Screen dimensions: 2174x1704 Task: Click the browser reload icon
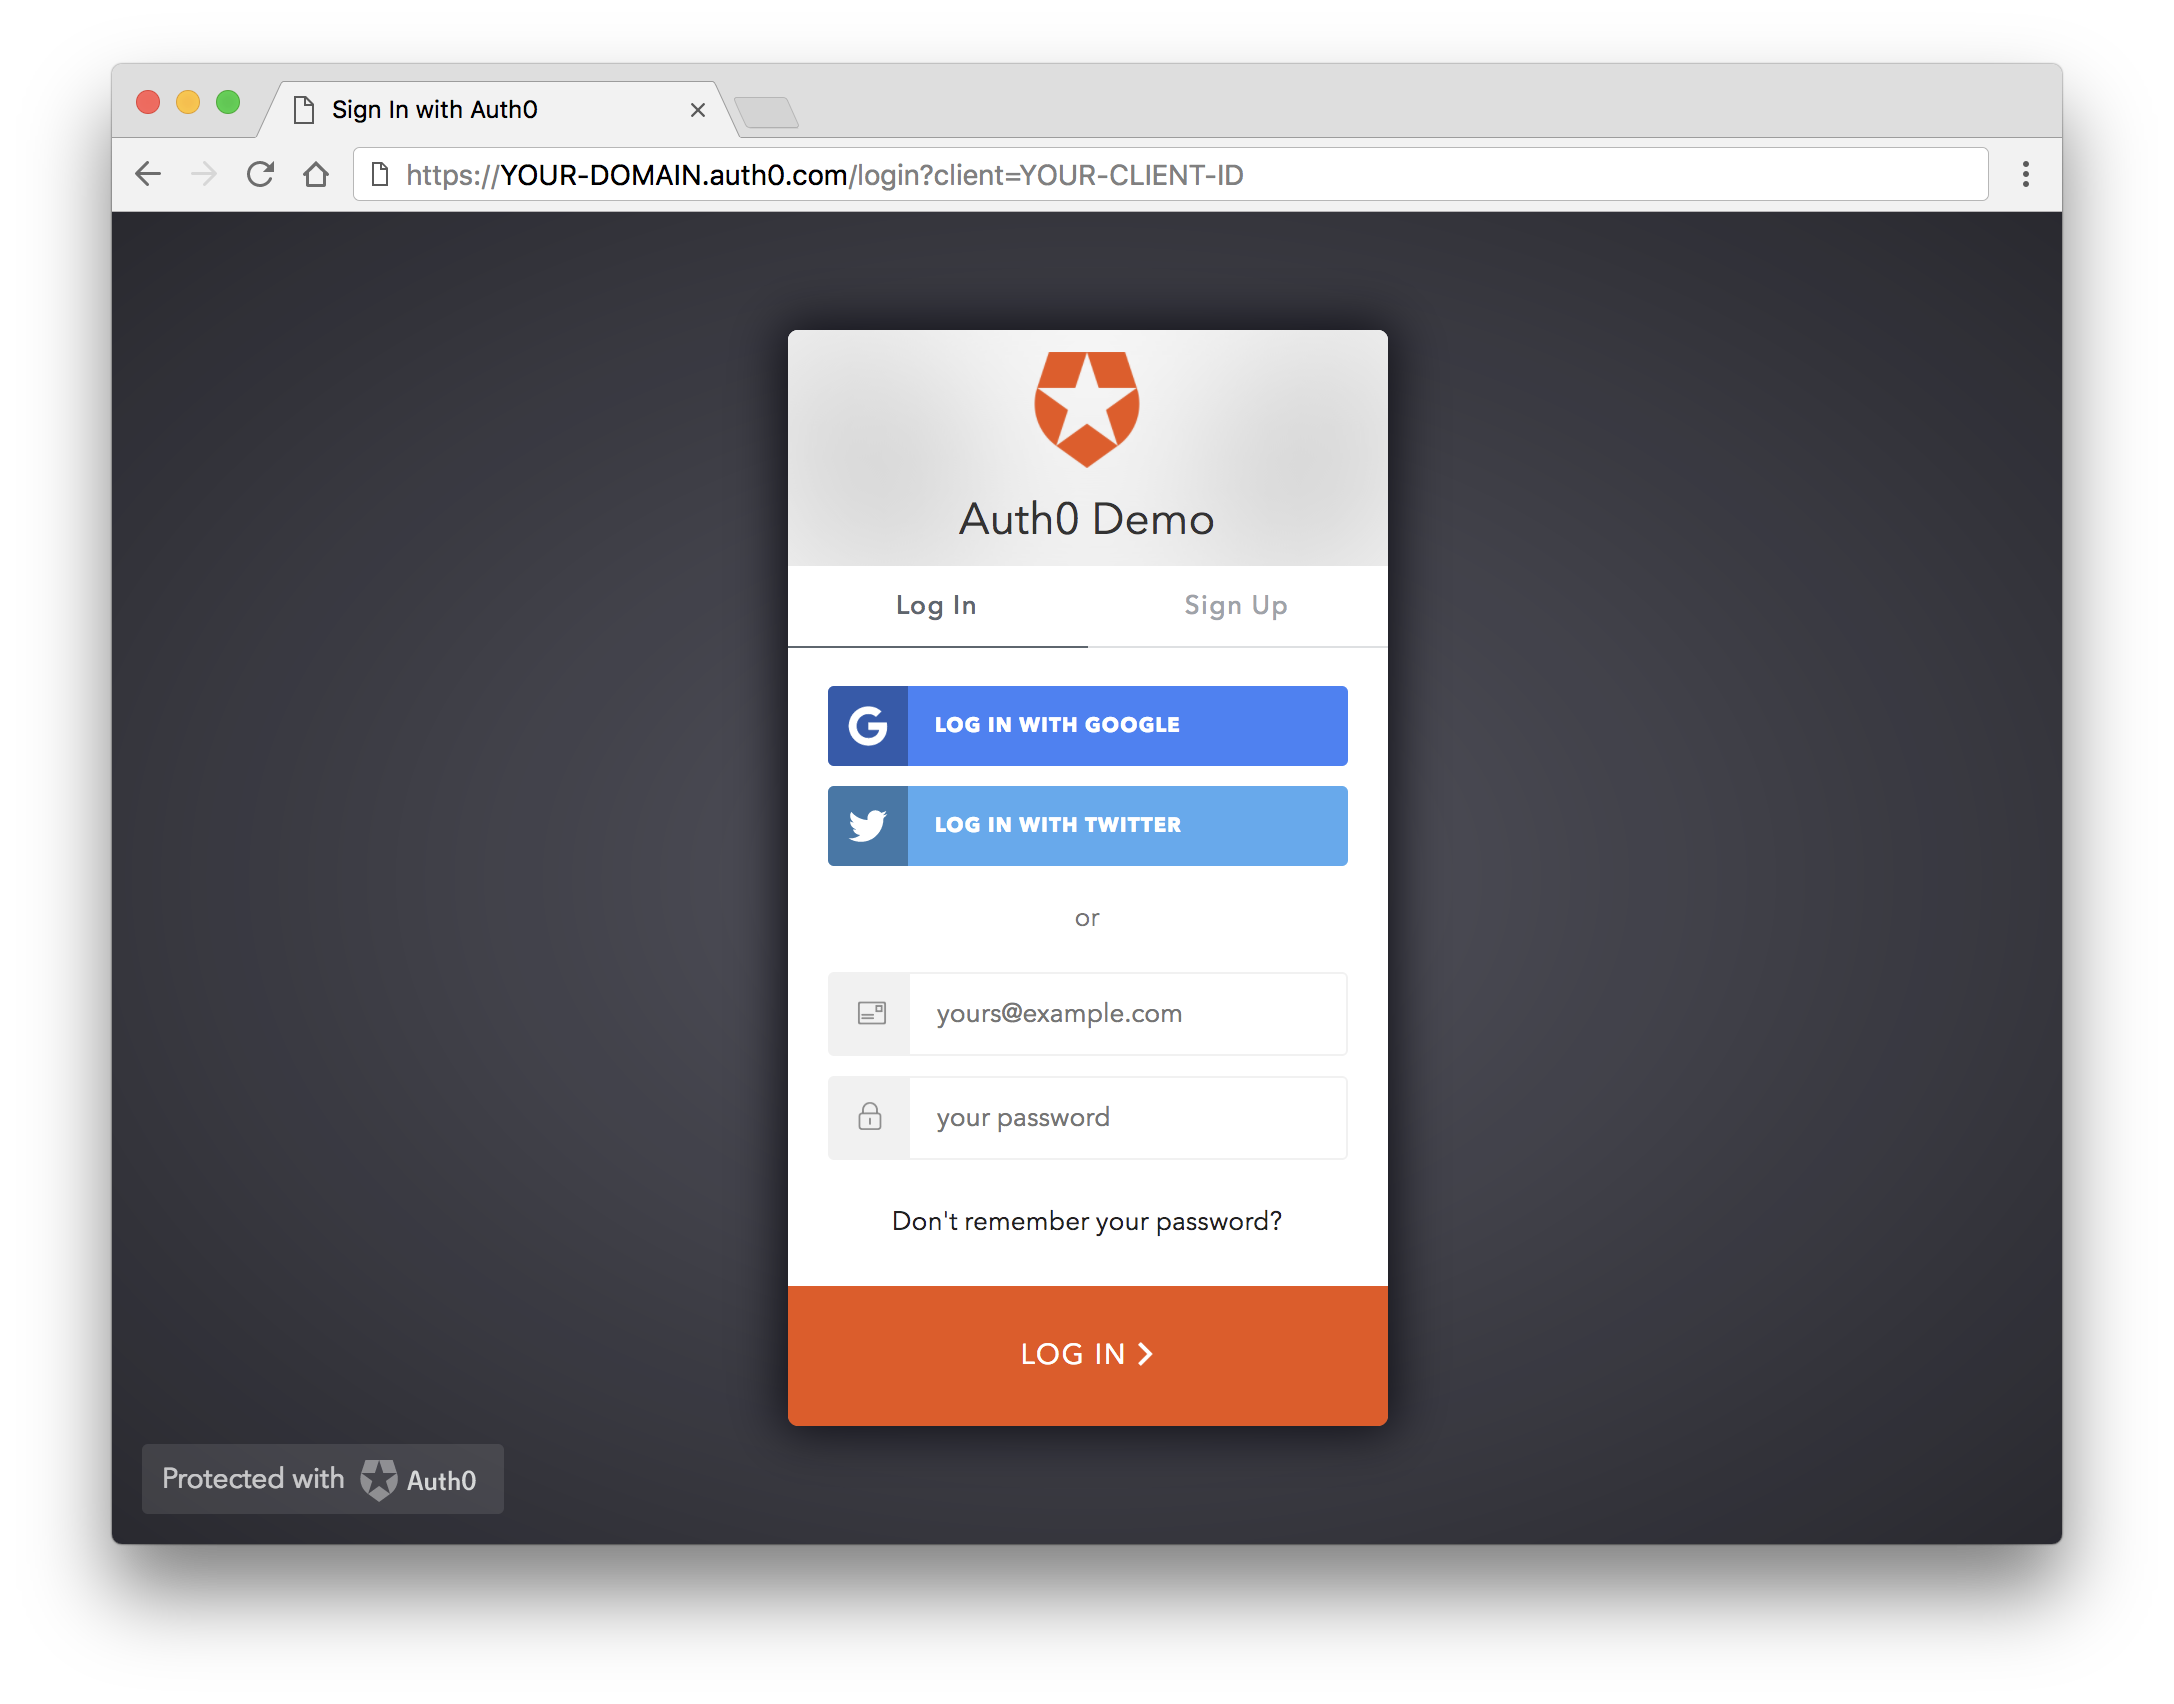coord(259,175)
